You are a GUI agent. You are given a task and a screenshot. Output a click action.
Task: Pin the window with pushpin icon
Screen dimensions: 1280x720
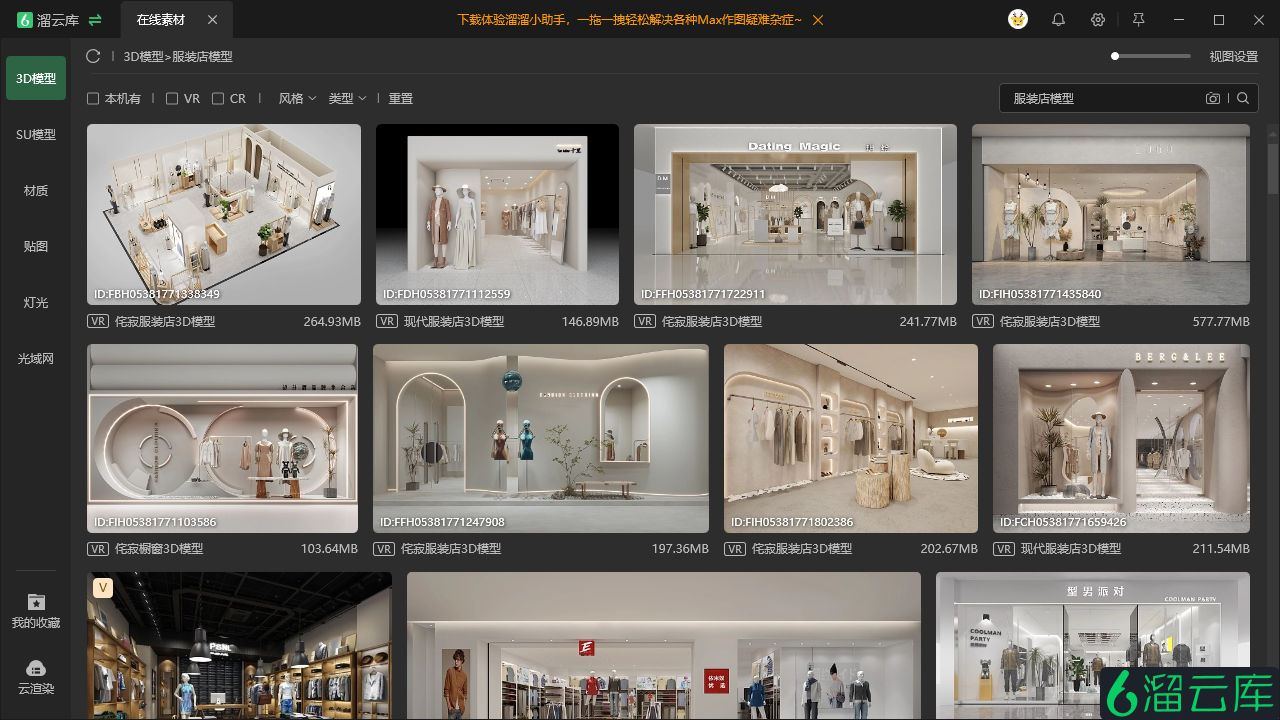tap(1138, 20)
